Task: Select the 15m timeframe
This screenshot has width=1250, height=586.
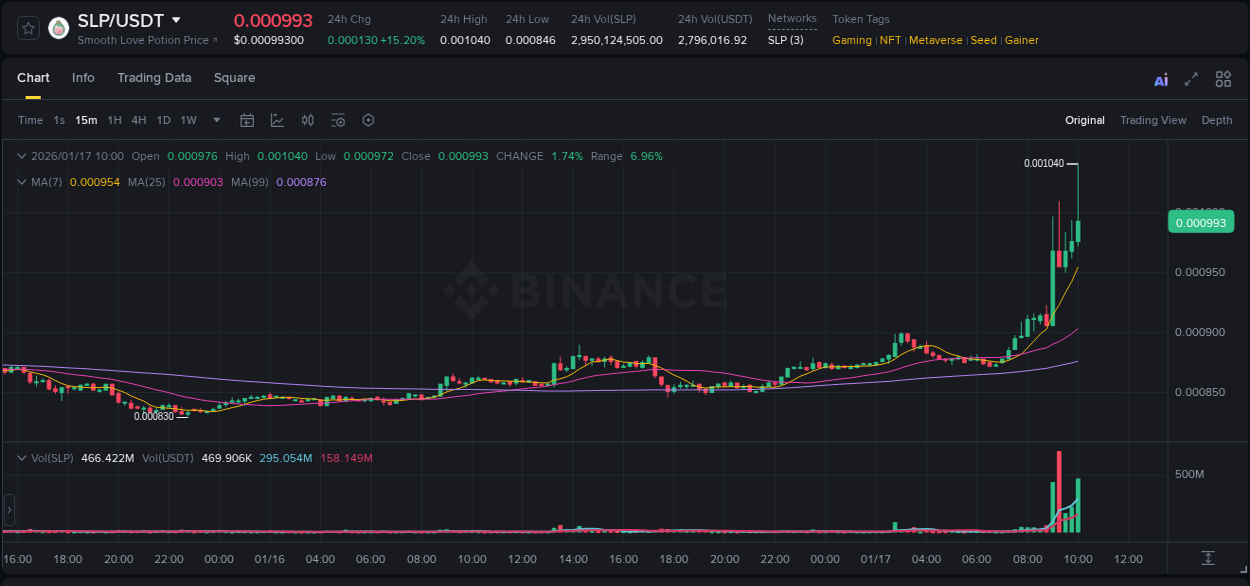Action: pyautogui.click(x=85, y=119)
